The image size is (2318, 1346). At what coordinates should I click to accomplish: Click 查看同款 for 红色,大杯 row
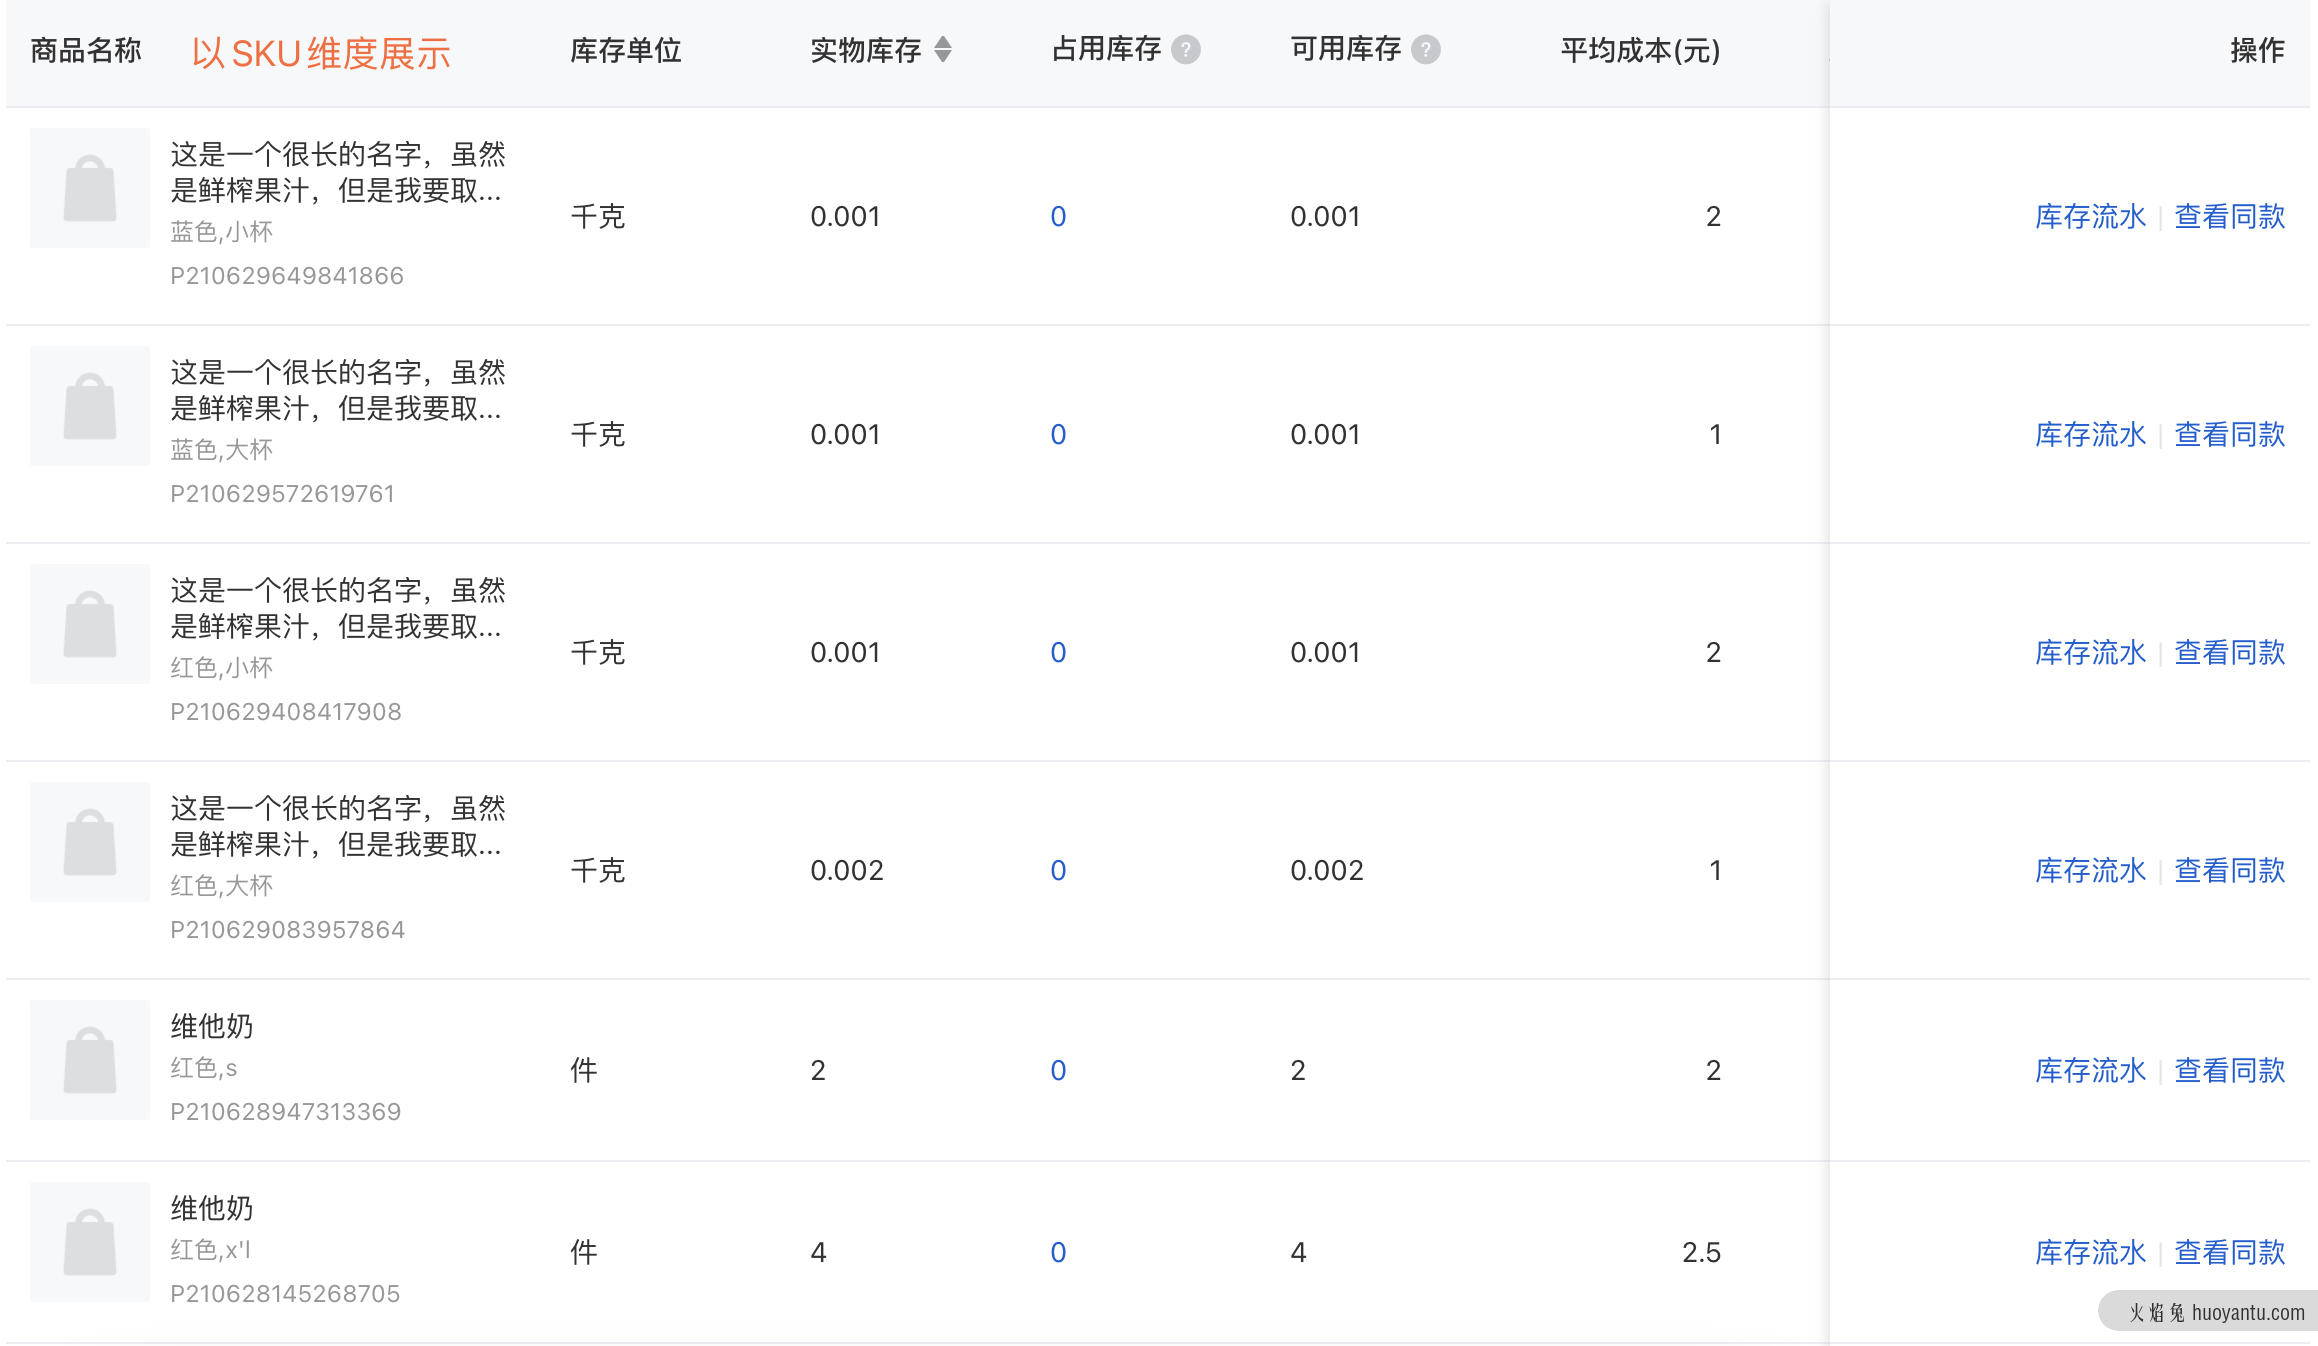[x=2230, y=870]
